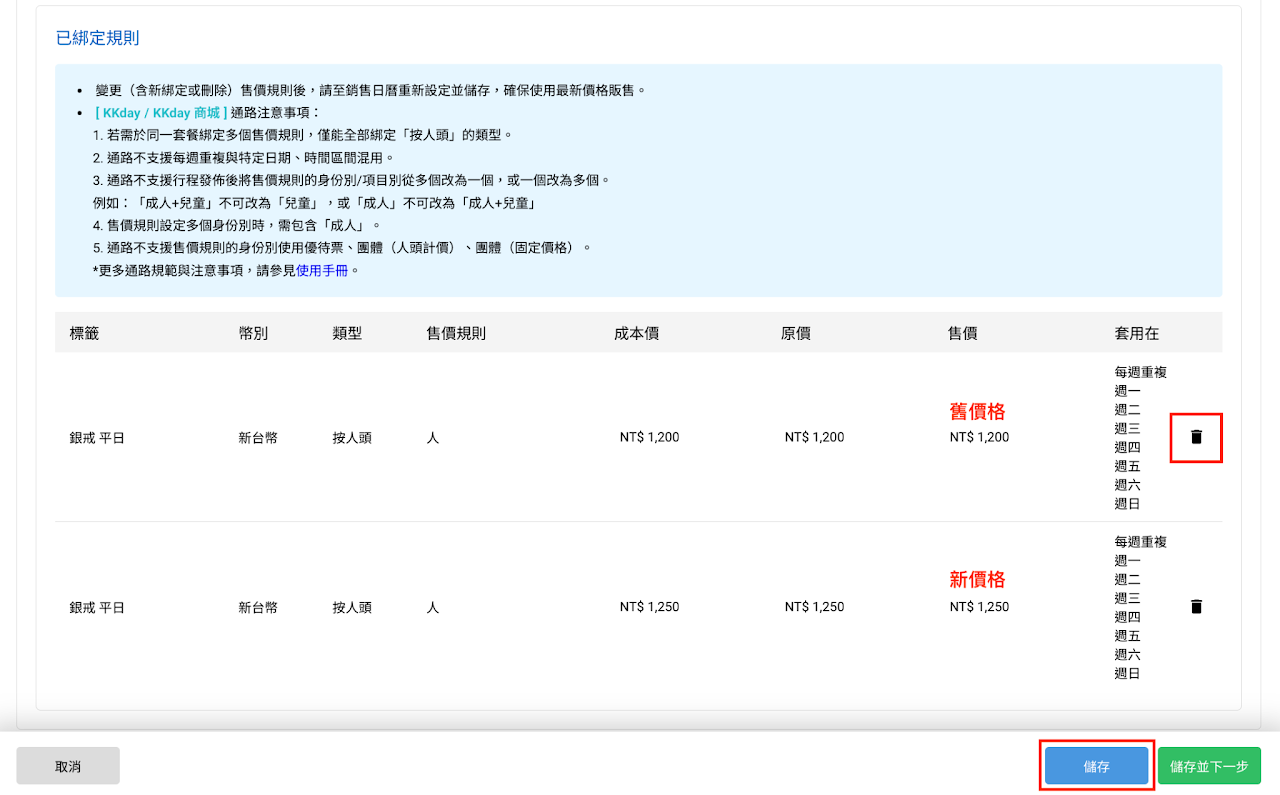
Task: Click 按人頭 in the NT$ 1,200 row
Action: pyautogui.click(x=352, y=438)
